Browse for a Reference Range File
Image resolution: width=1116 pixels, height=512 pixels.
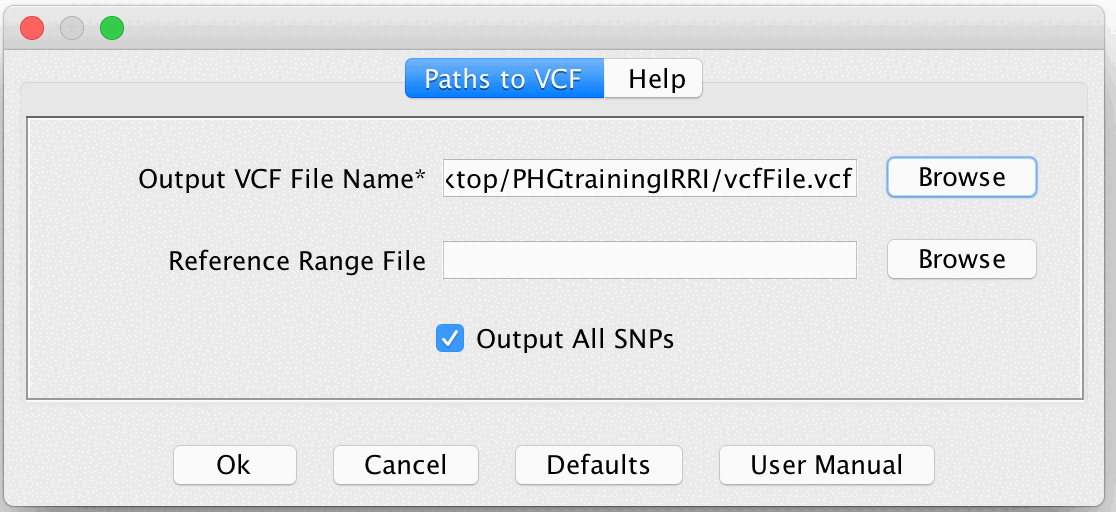tap(962, 260)
